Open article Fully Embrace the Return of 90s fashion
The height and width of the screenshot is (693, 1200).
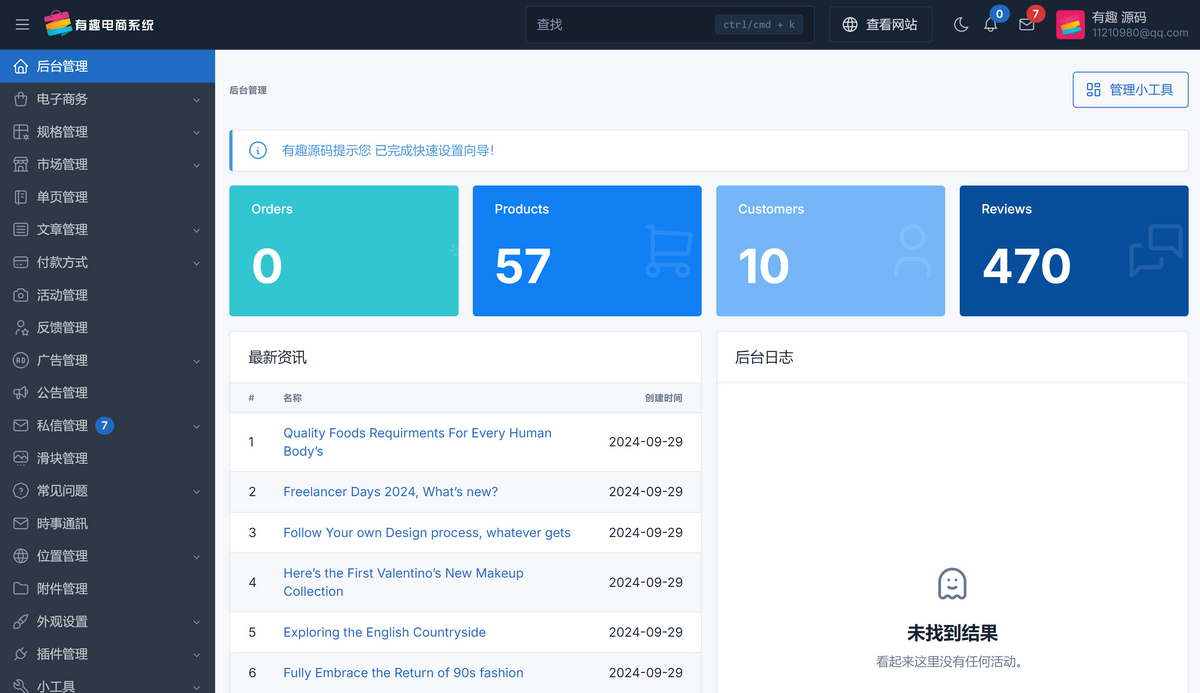403,673
